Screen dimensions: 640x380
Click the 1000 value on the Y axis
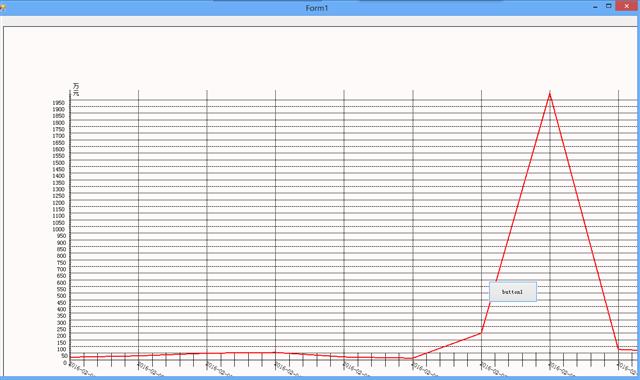point(59,229)
